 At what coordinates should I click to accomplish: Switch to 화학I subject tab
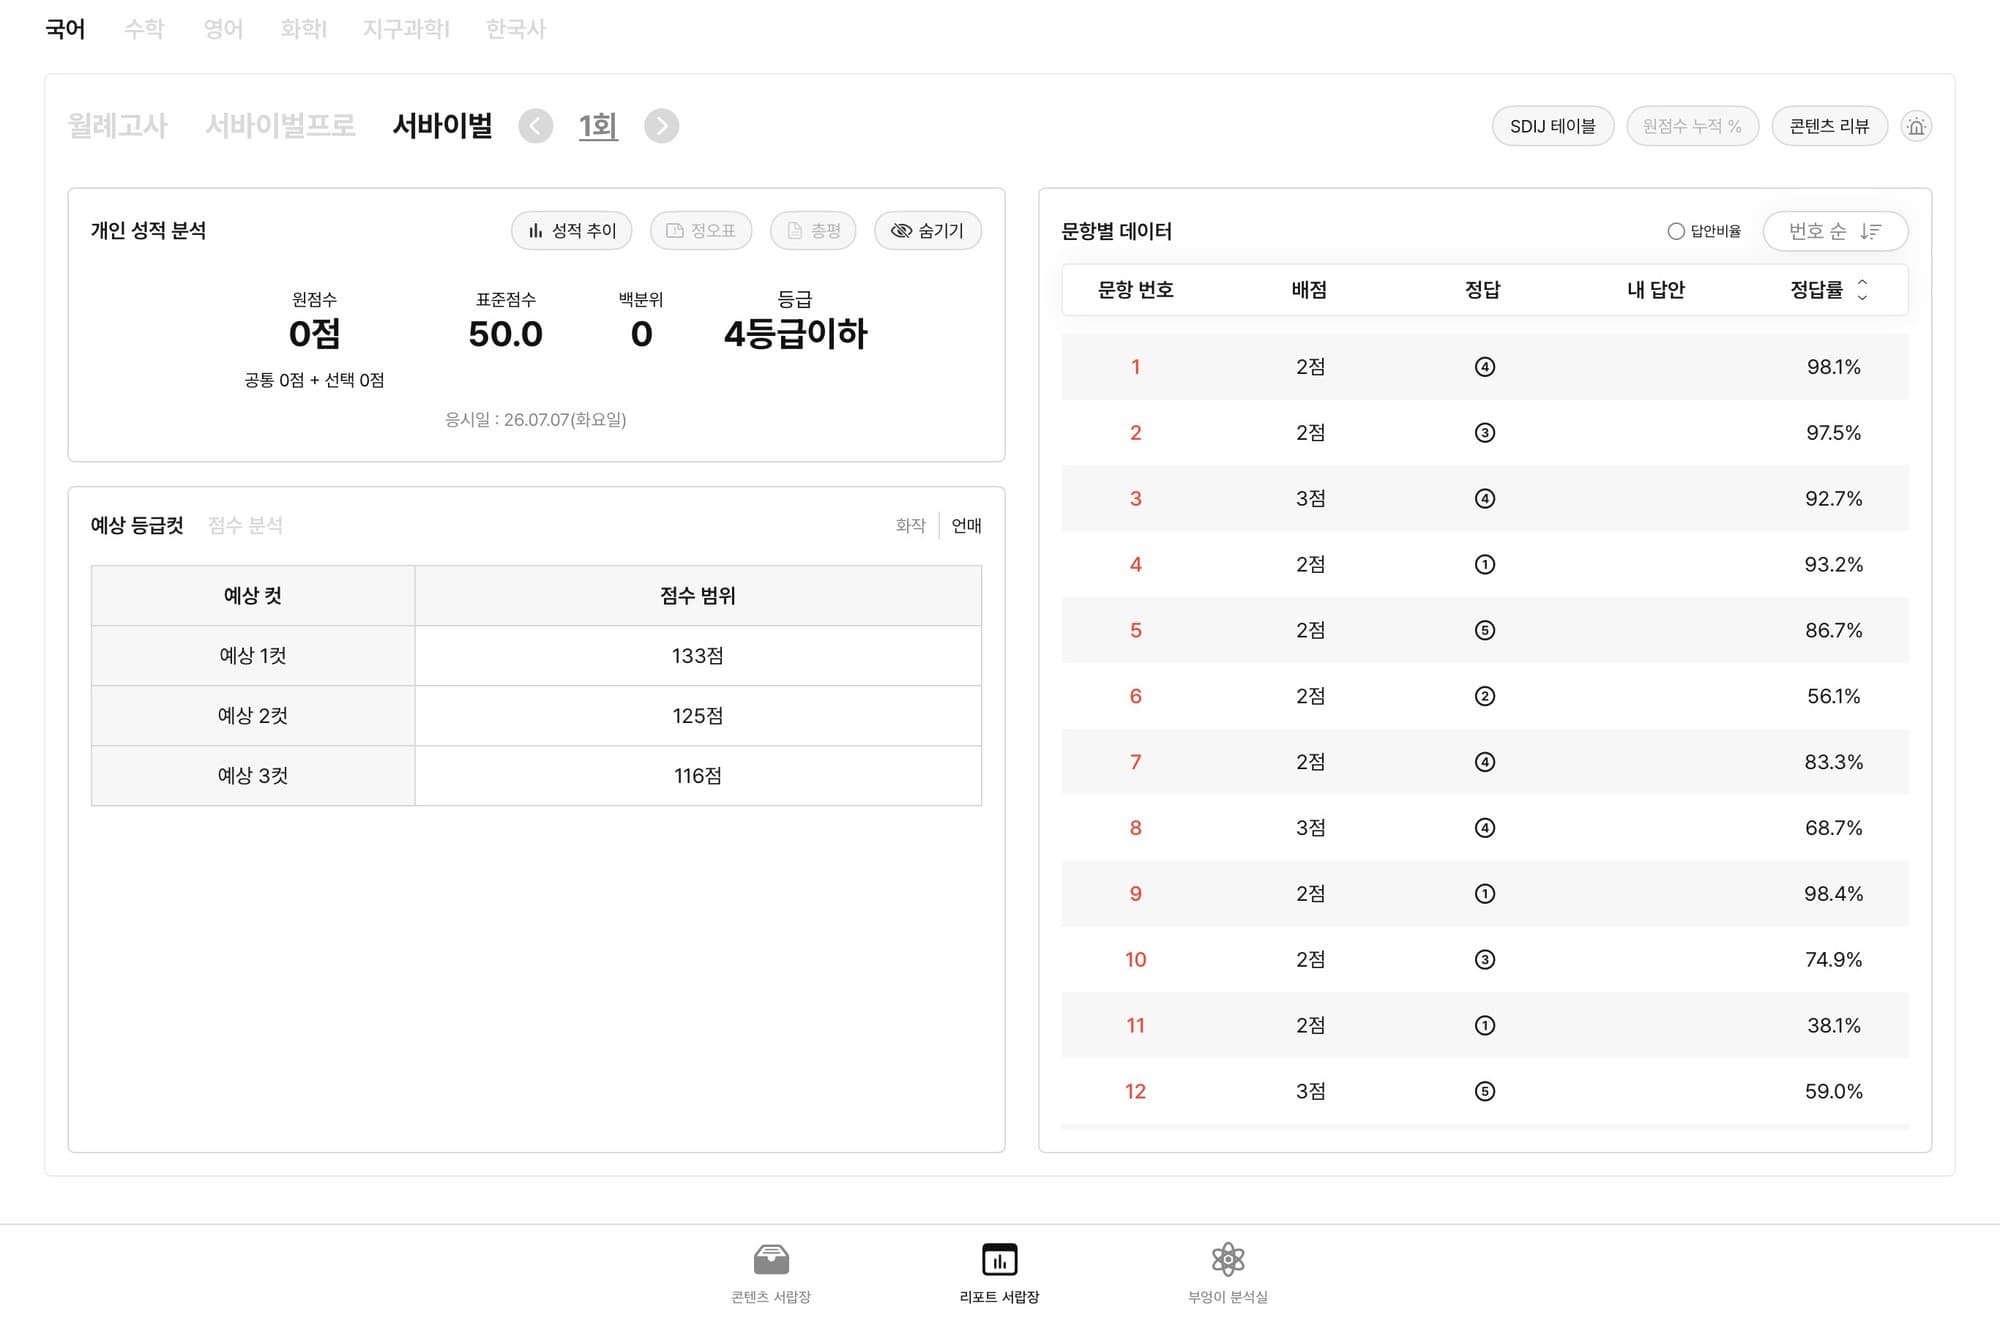[304, 29]
